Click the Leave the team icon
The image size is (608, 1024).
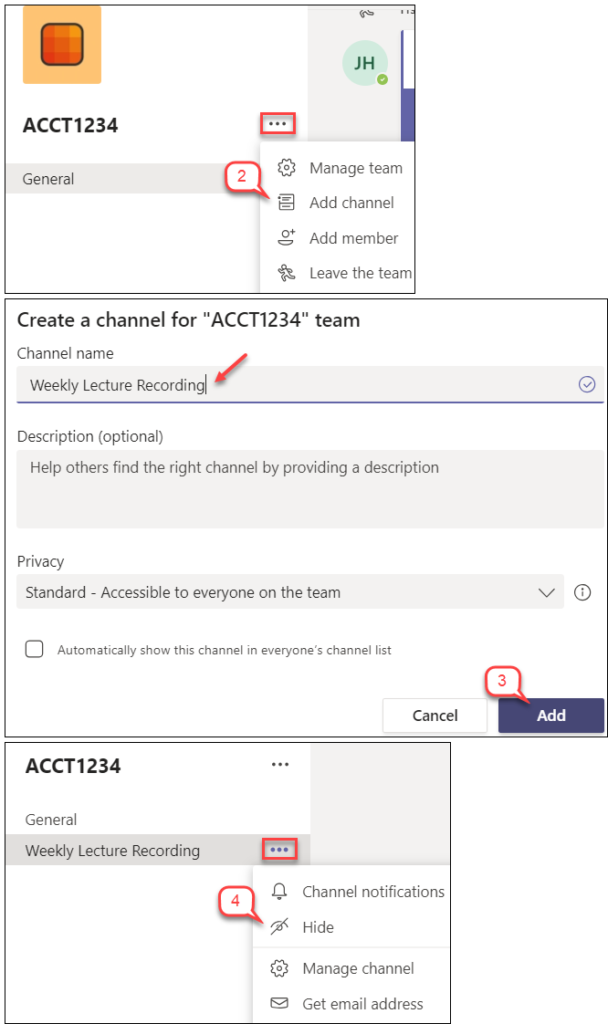286,272
